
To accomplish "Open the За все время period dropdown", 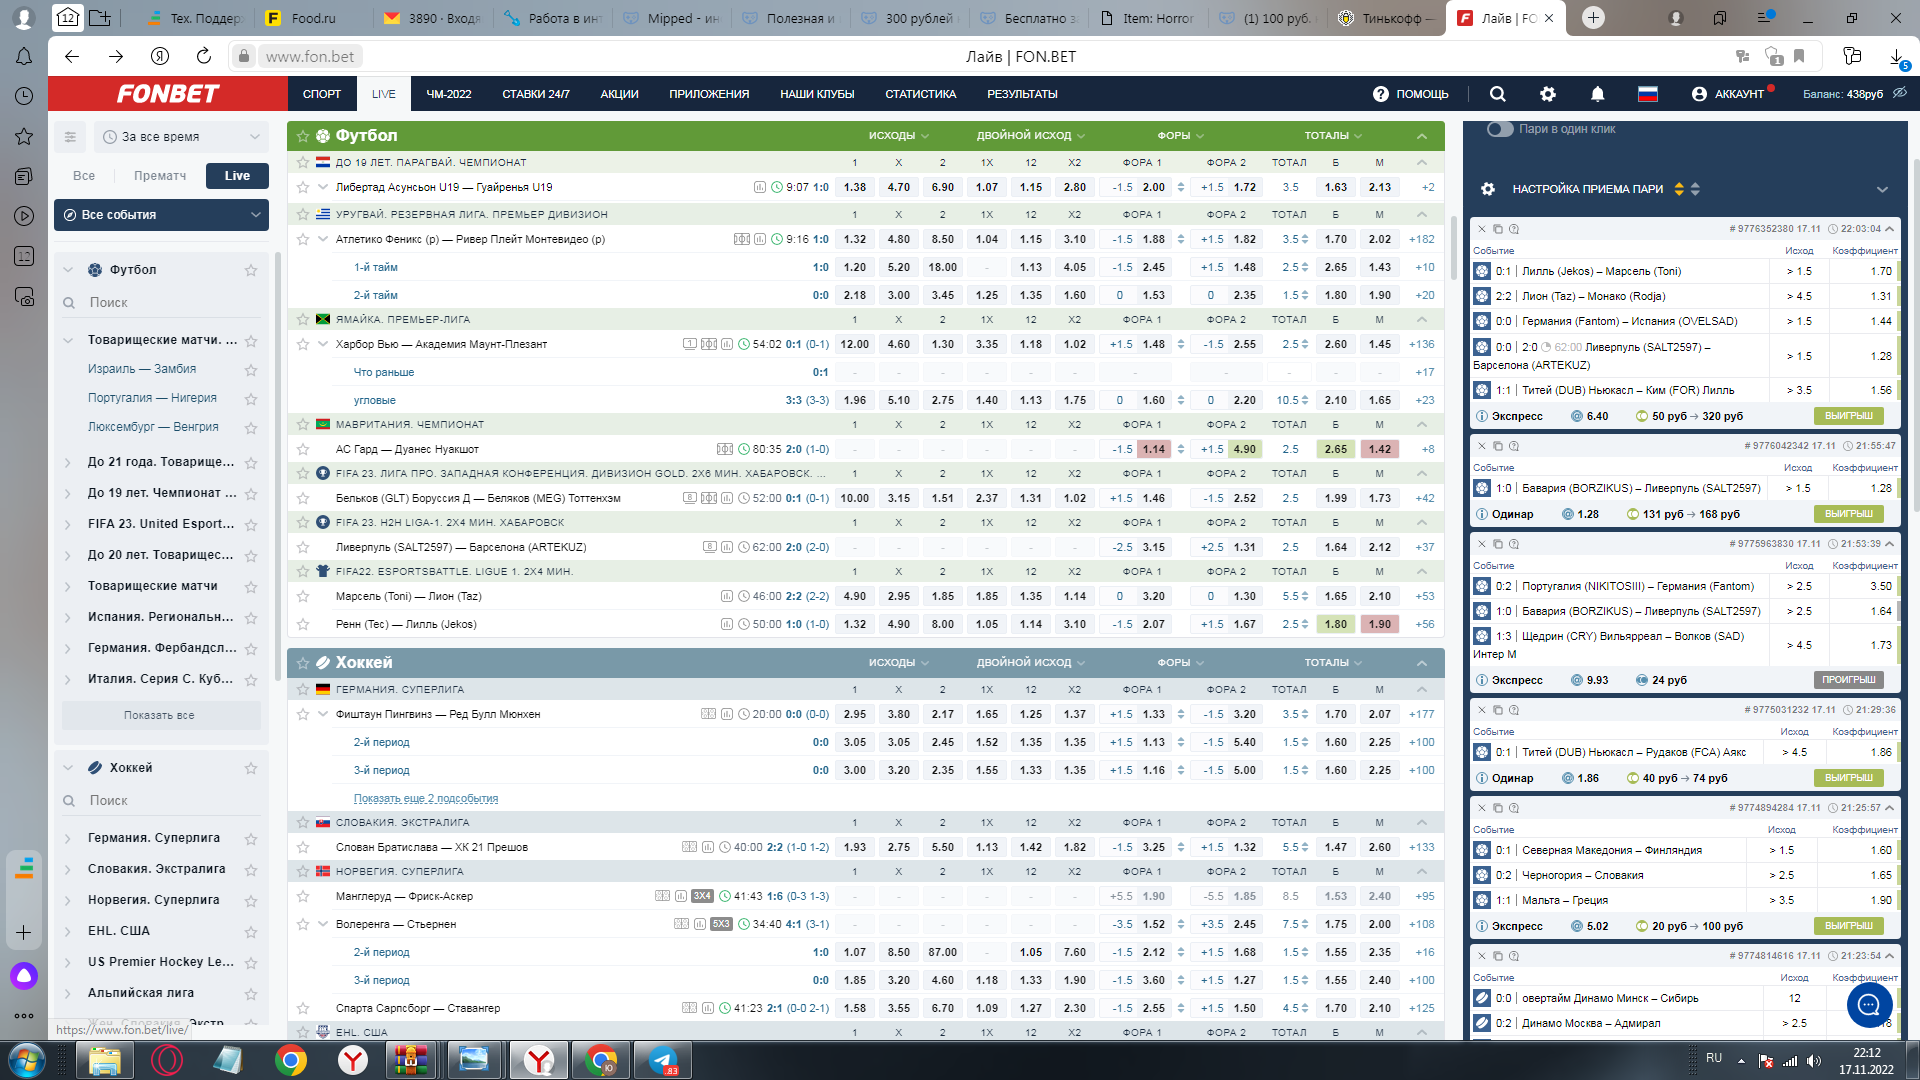I will pos(181,137).
